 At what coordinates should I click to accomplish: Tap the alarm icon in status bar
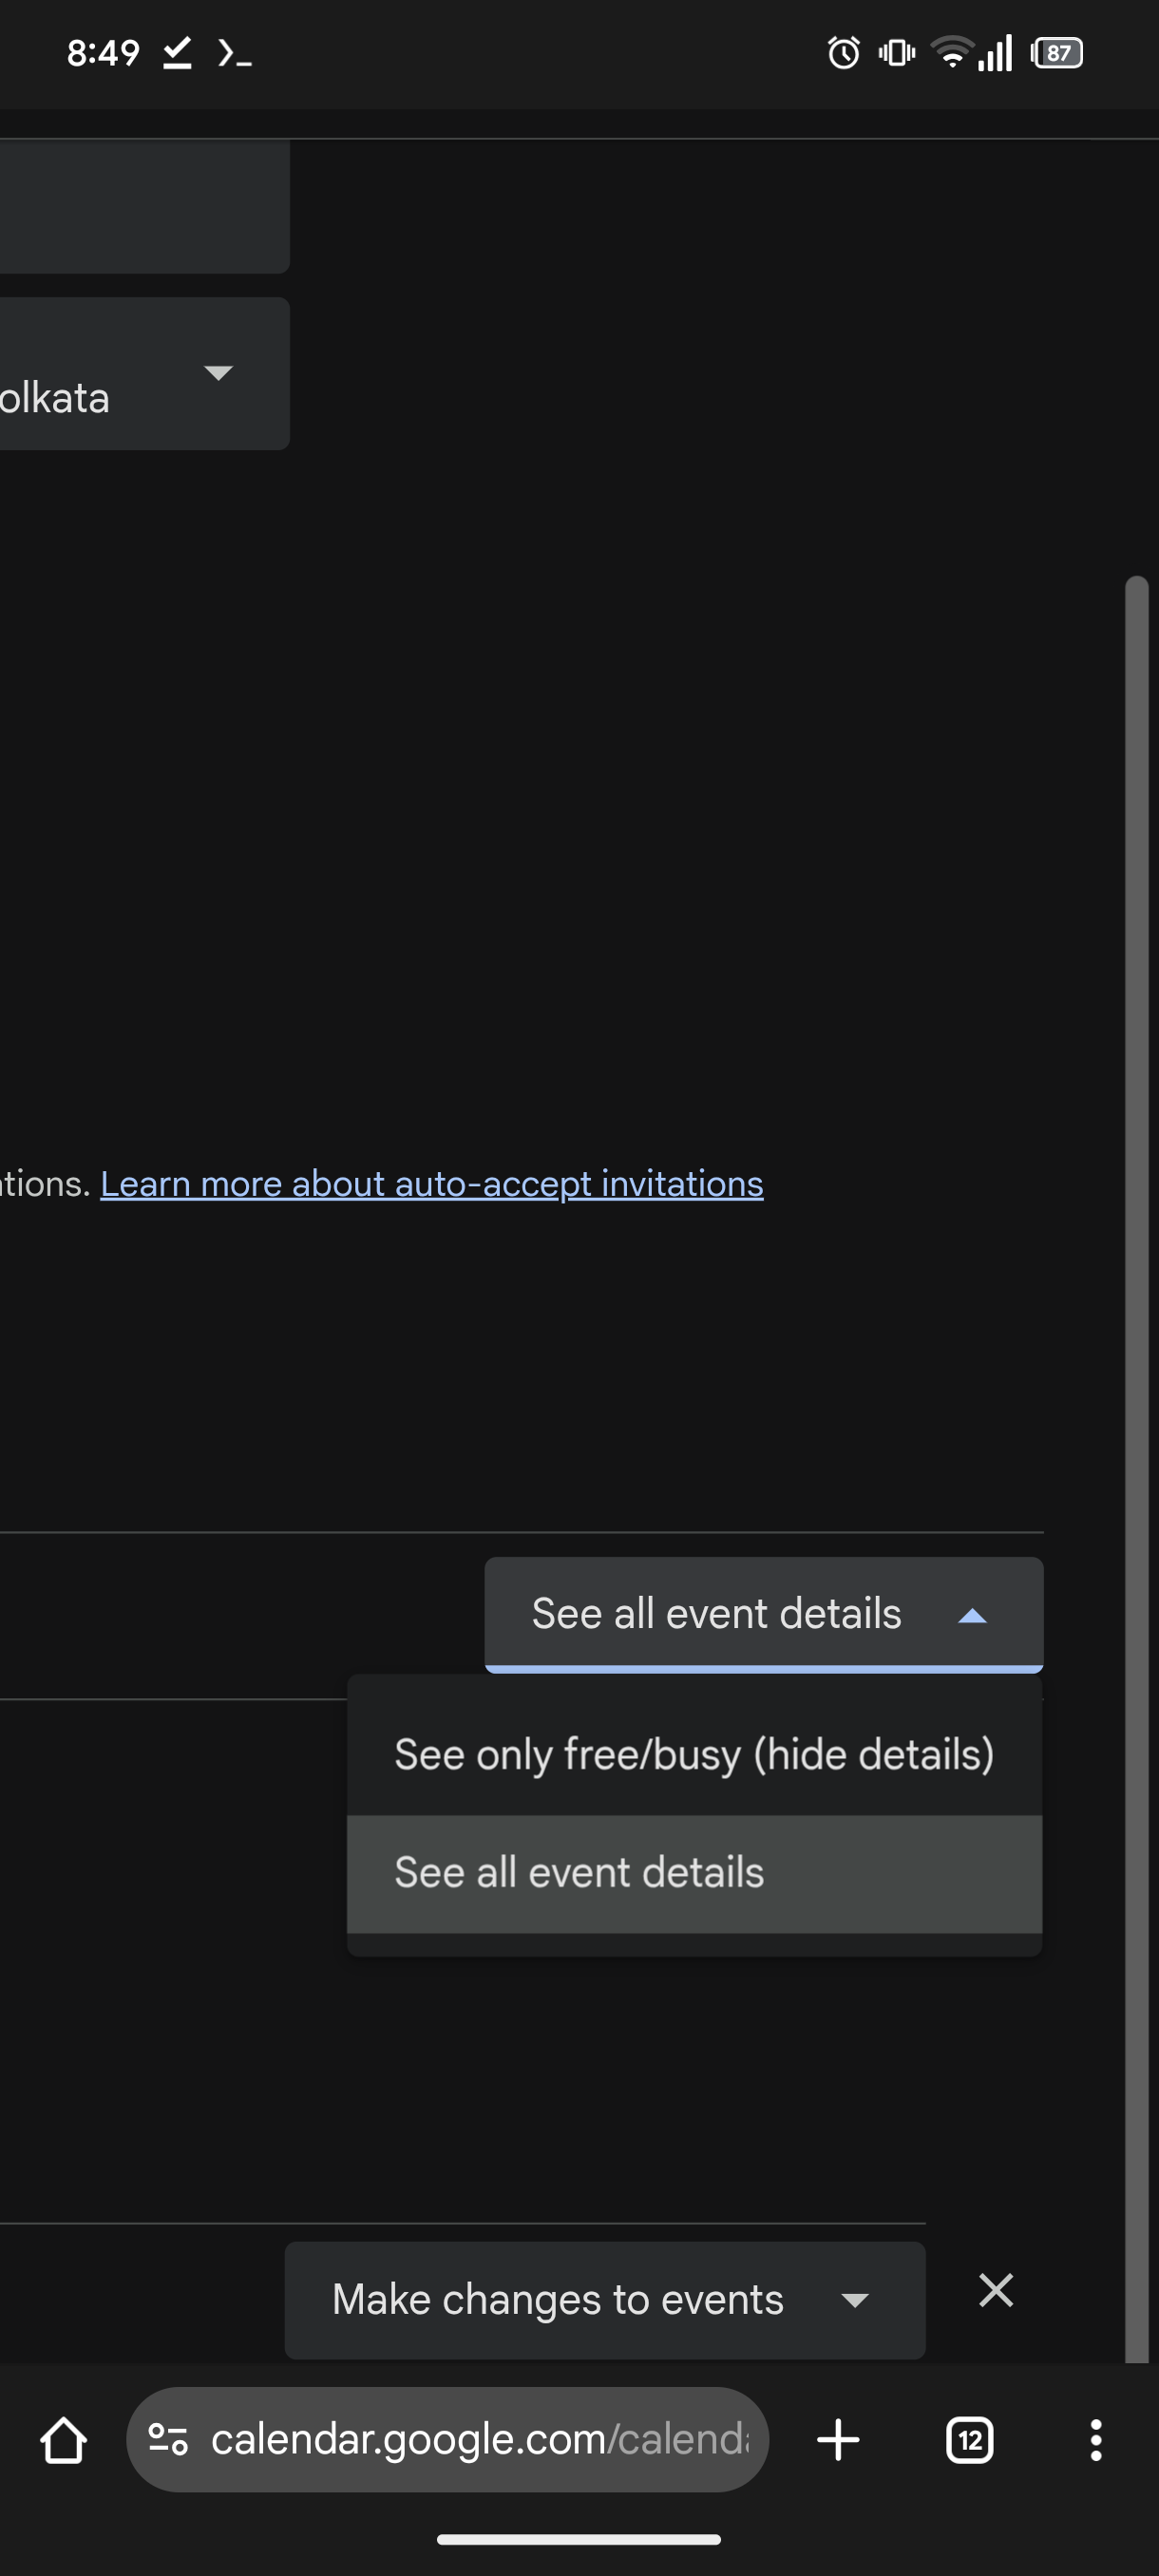pos(843,52)
